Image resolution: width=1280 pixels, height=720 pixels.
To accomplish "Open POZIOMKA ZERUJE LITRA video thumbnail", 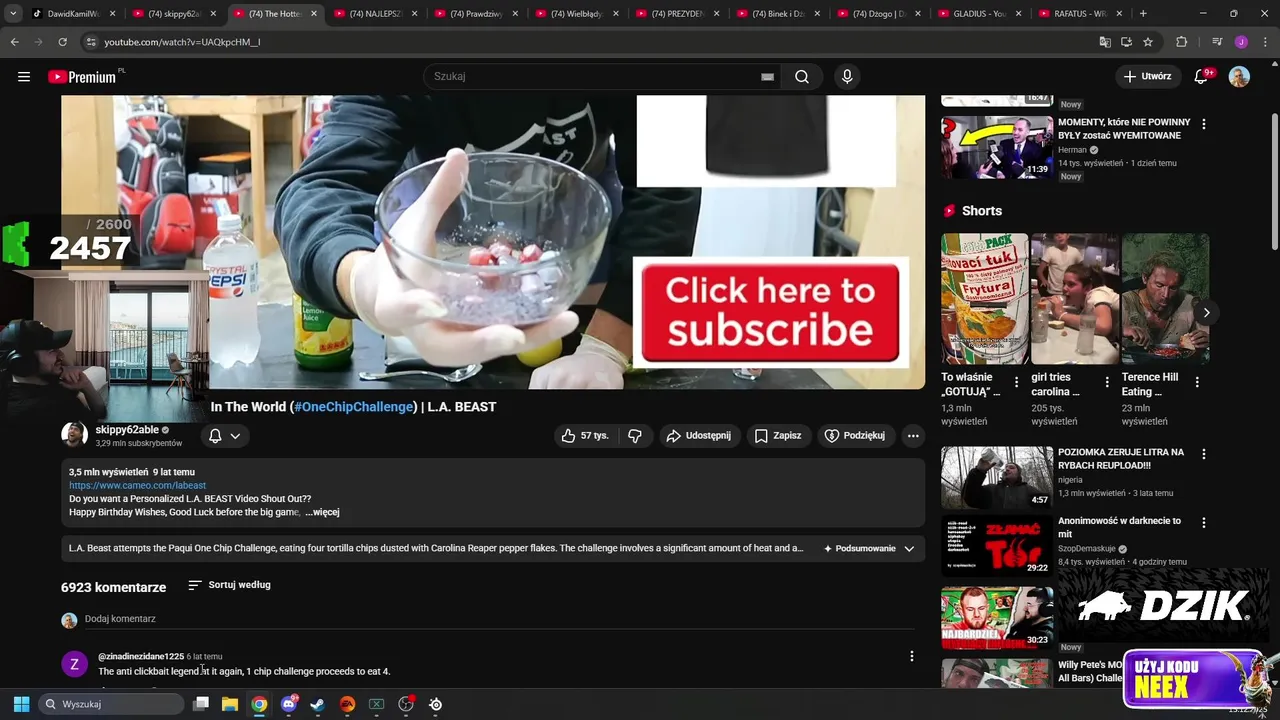I will [x=997, y=477].
